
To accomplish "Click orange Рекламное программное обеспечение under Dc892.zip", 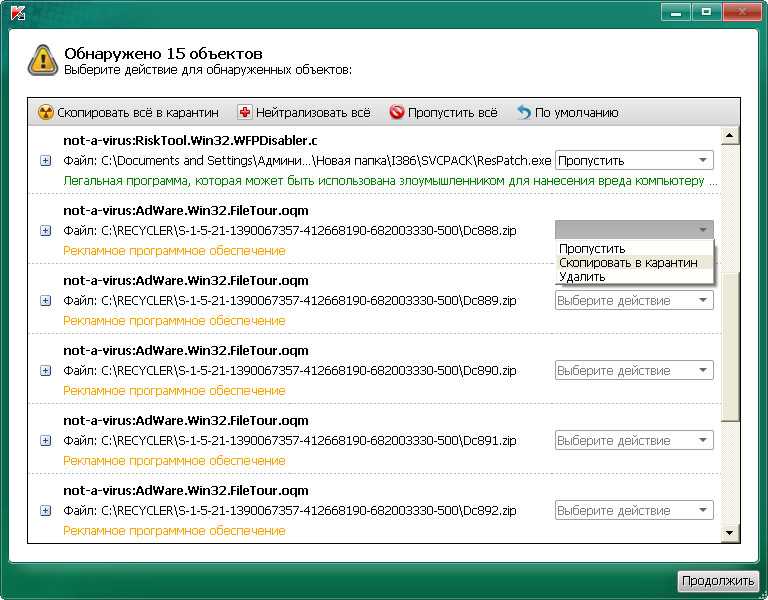I will 174,531.
